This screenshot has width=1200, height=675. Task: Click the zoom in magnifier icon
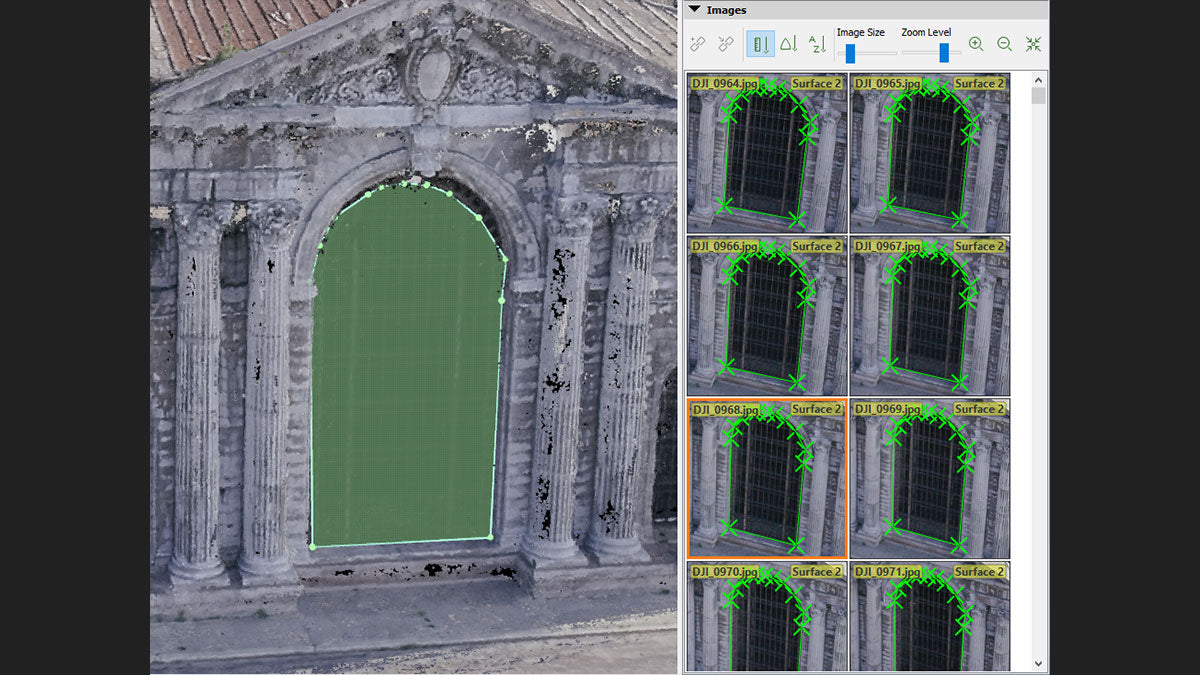976,44
